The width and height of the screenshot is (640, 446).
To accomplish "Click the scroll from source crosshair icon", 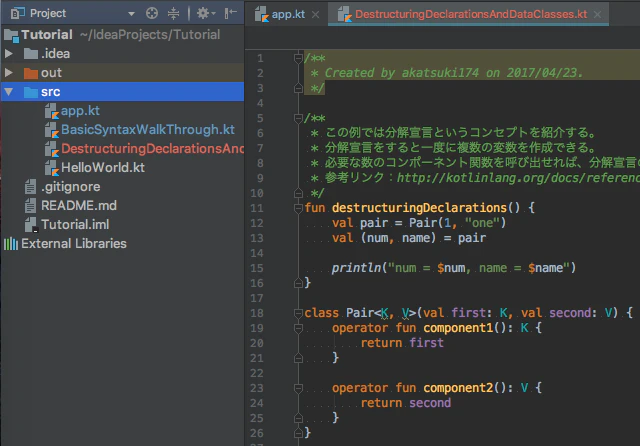I will pyautogui.click(x=152, y=13).
